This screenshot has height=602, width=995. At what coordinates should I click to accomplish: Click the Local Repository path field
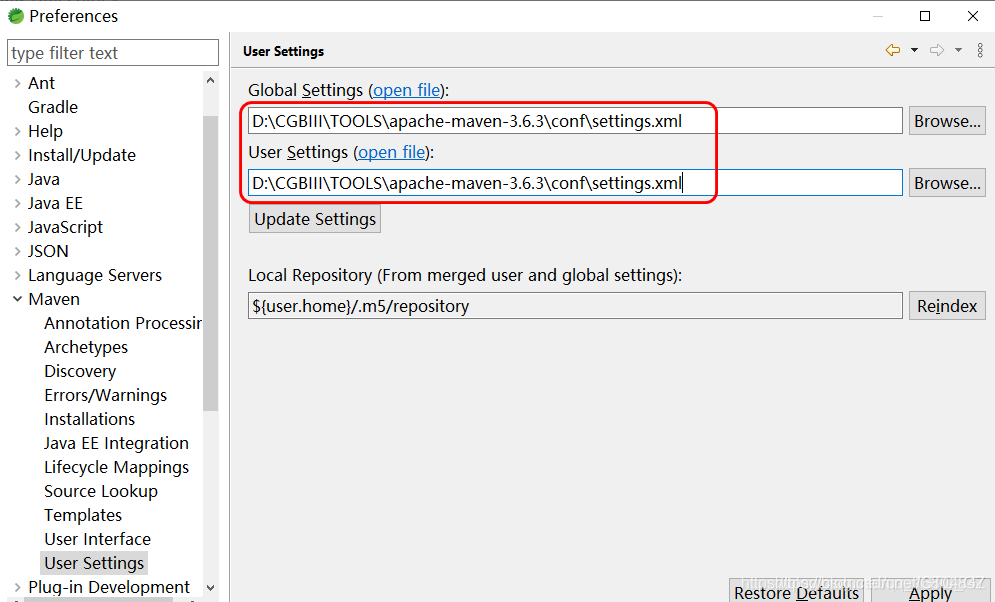(x=575, y=306)
